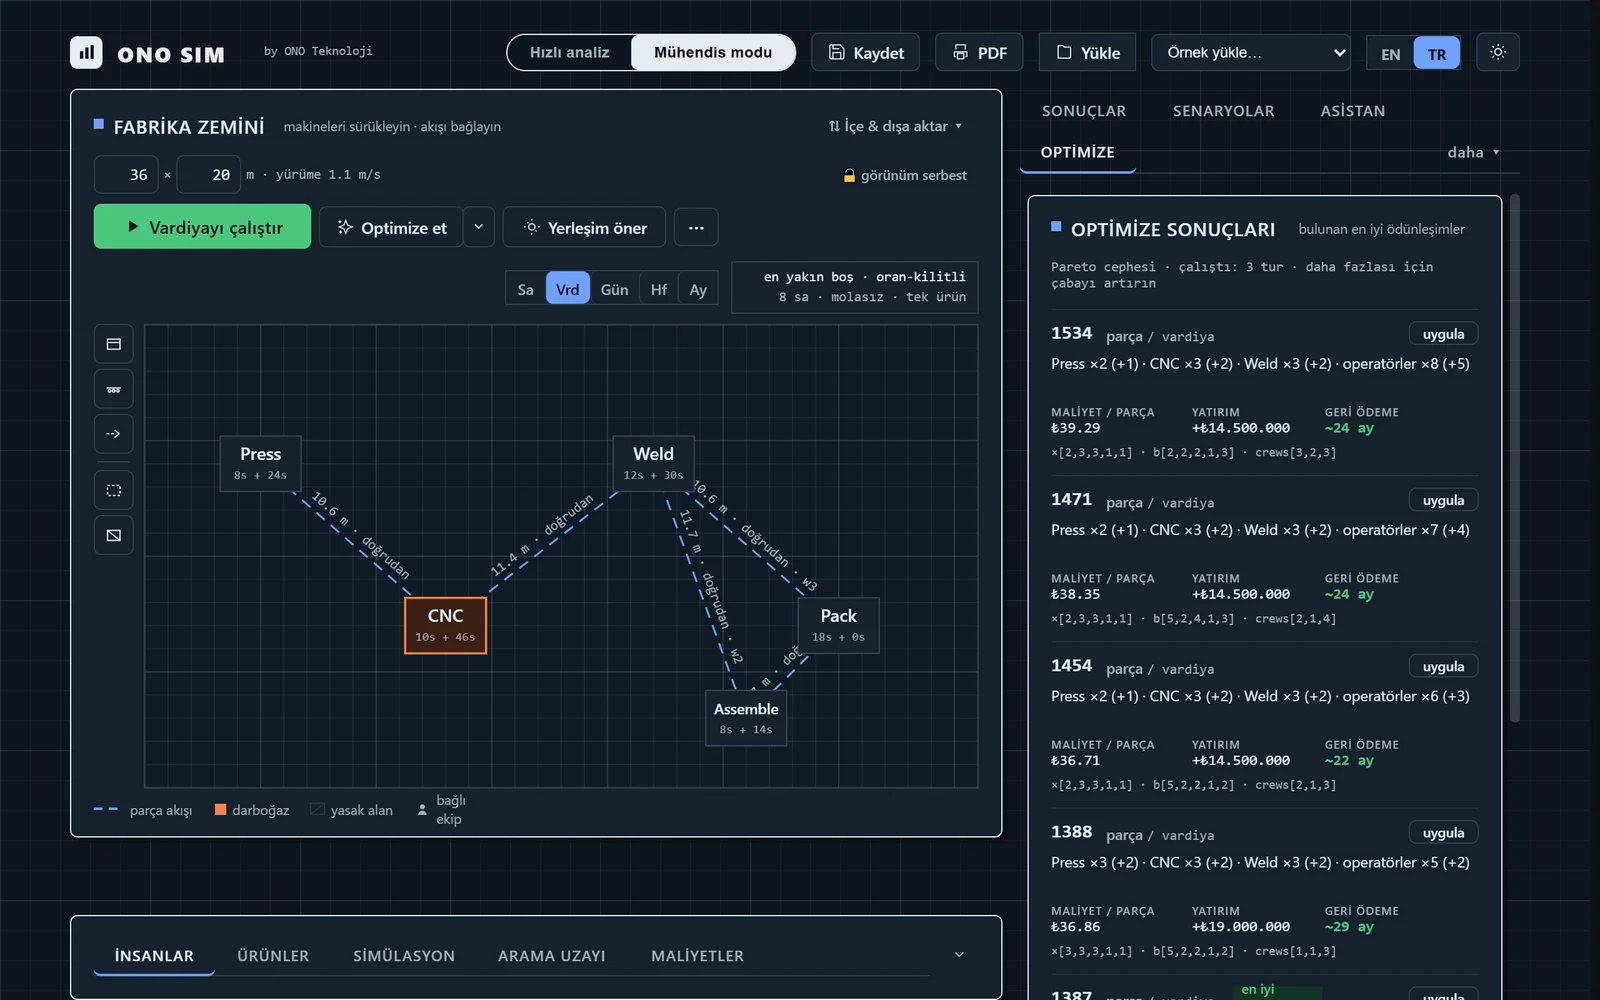The width and height of the screenshot is (1600, 1000).
Task: Click the lock icon beside görünüm serbest
Action: point(849,176)
